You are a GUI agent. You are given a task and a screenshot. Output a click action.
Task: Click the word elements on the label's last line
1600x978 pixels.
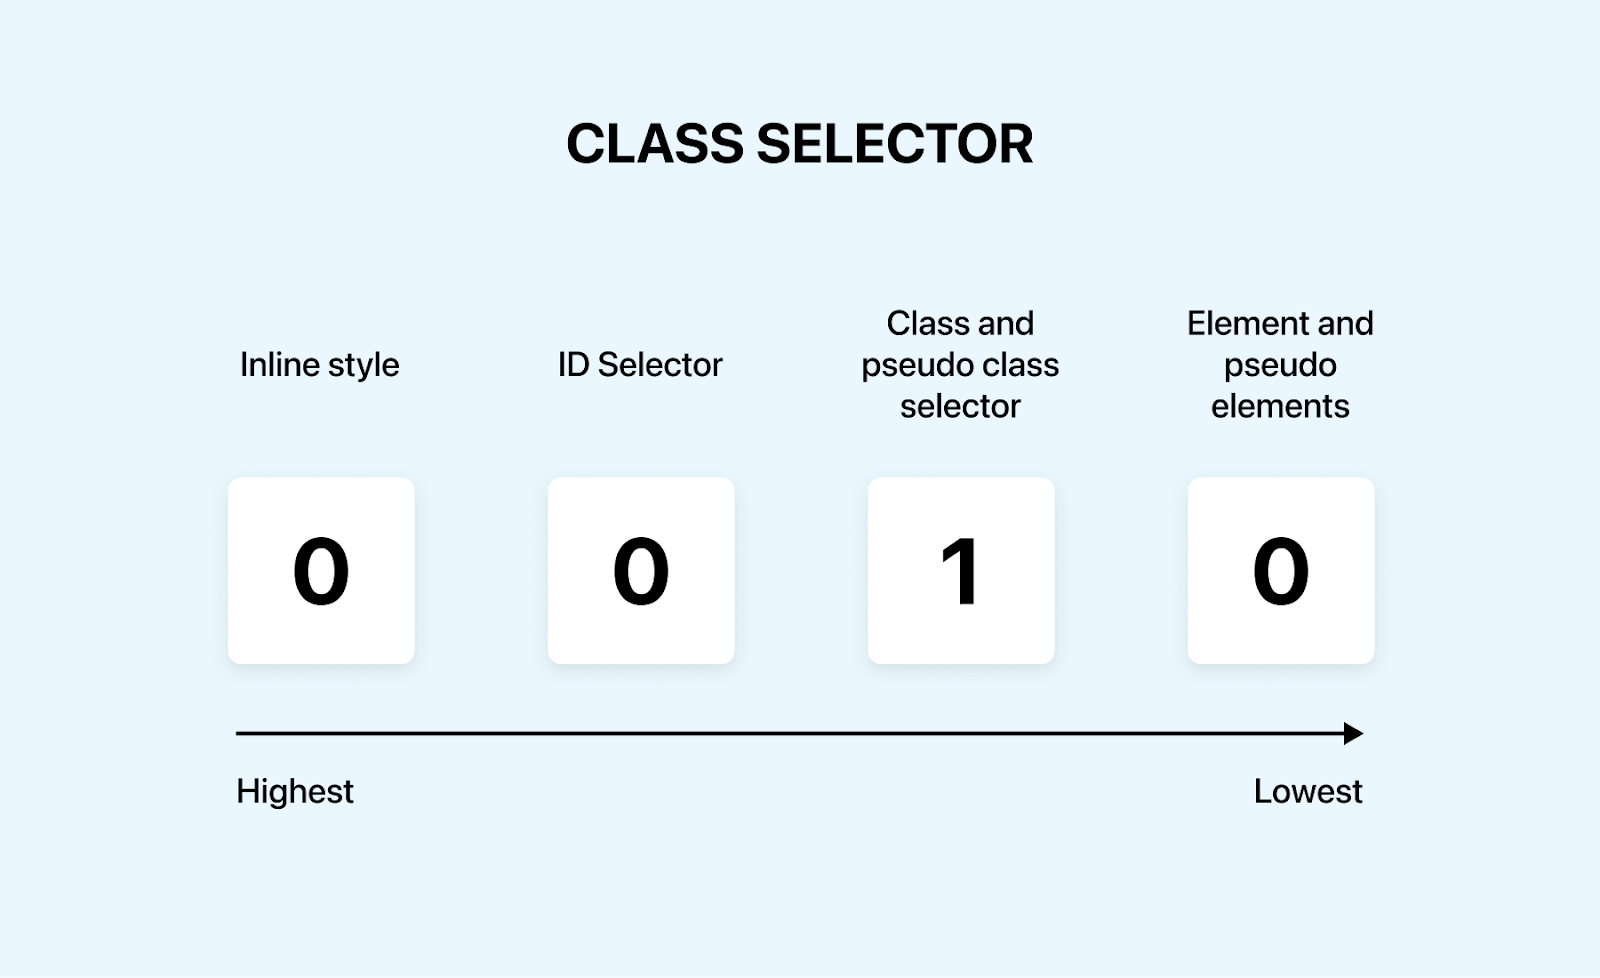click(x=1280, y=407)
